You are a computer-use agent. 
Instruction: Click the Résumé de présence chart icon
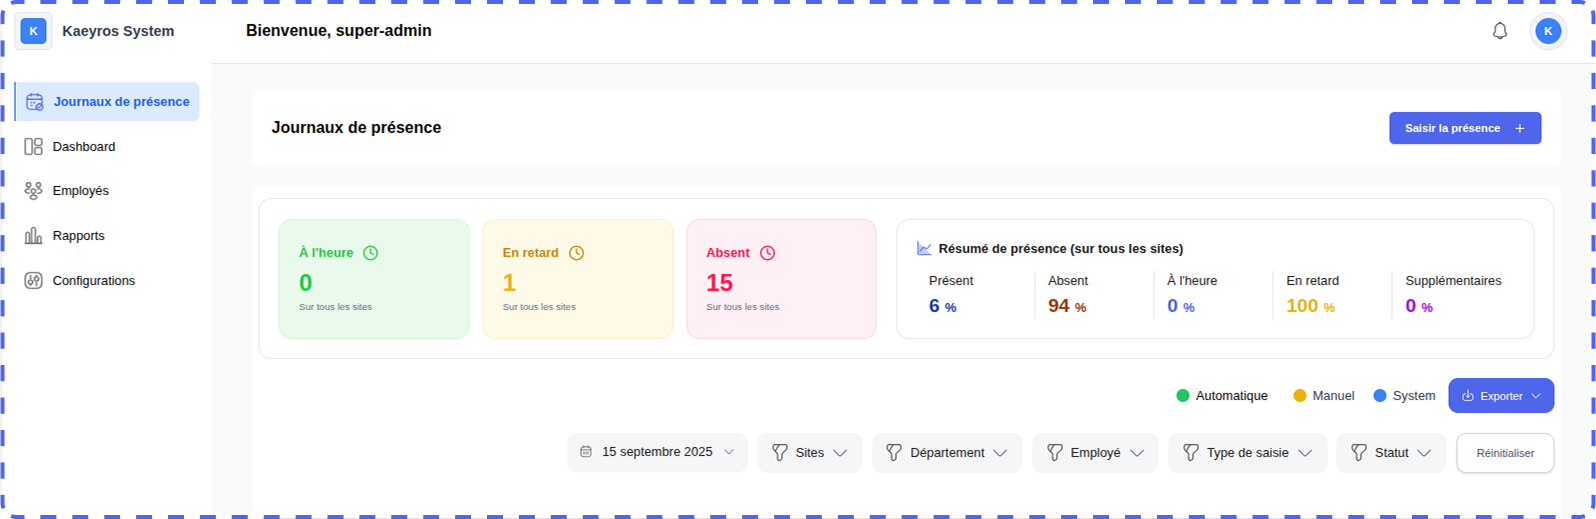coord(924,249)
